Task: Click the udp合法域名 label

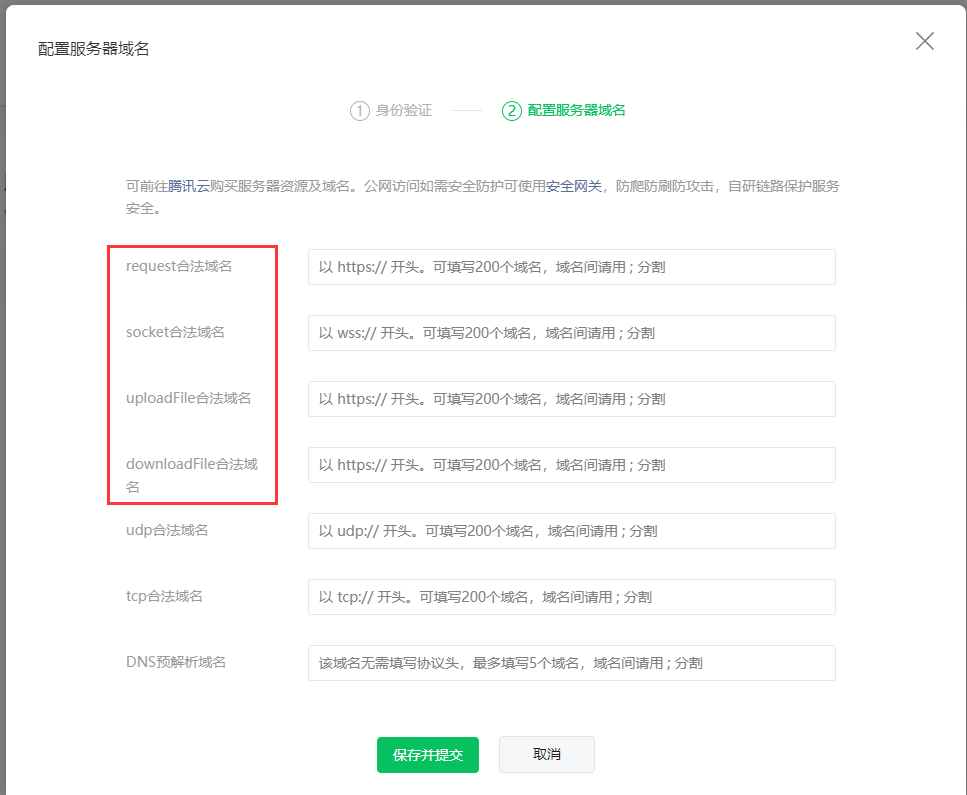Action: 167,530
